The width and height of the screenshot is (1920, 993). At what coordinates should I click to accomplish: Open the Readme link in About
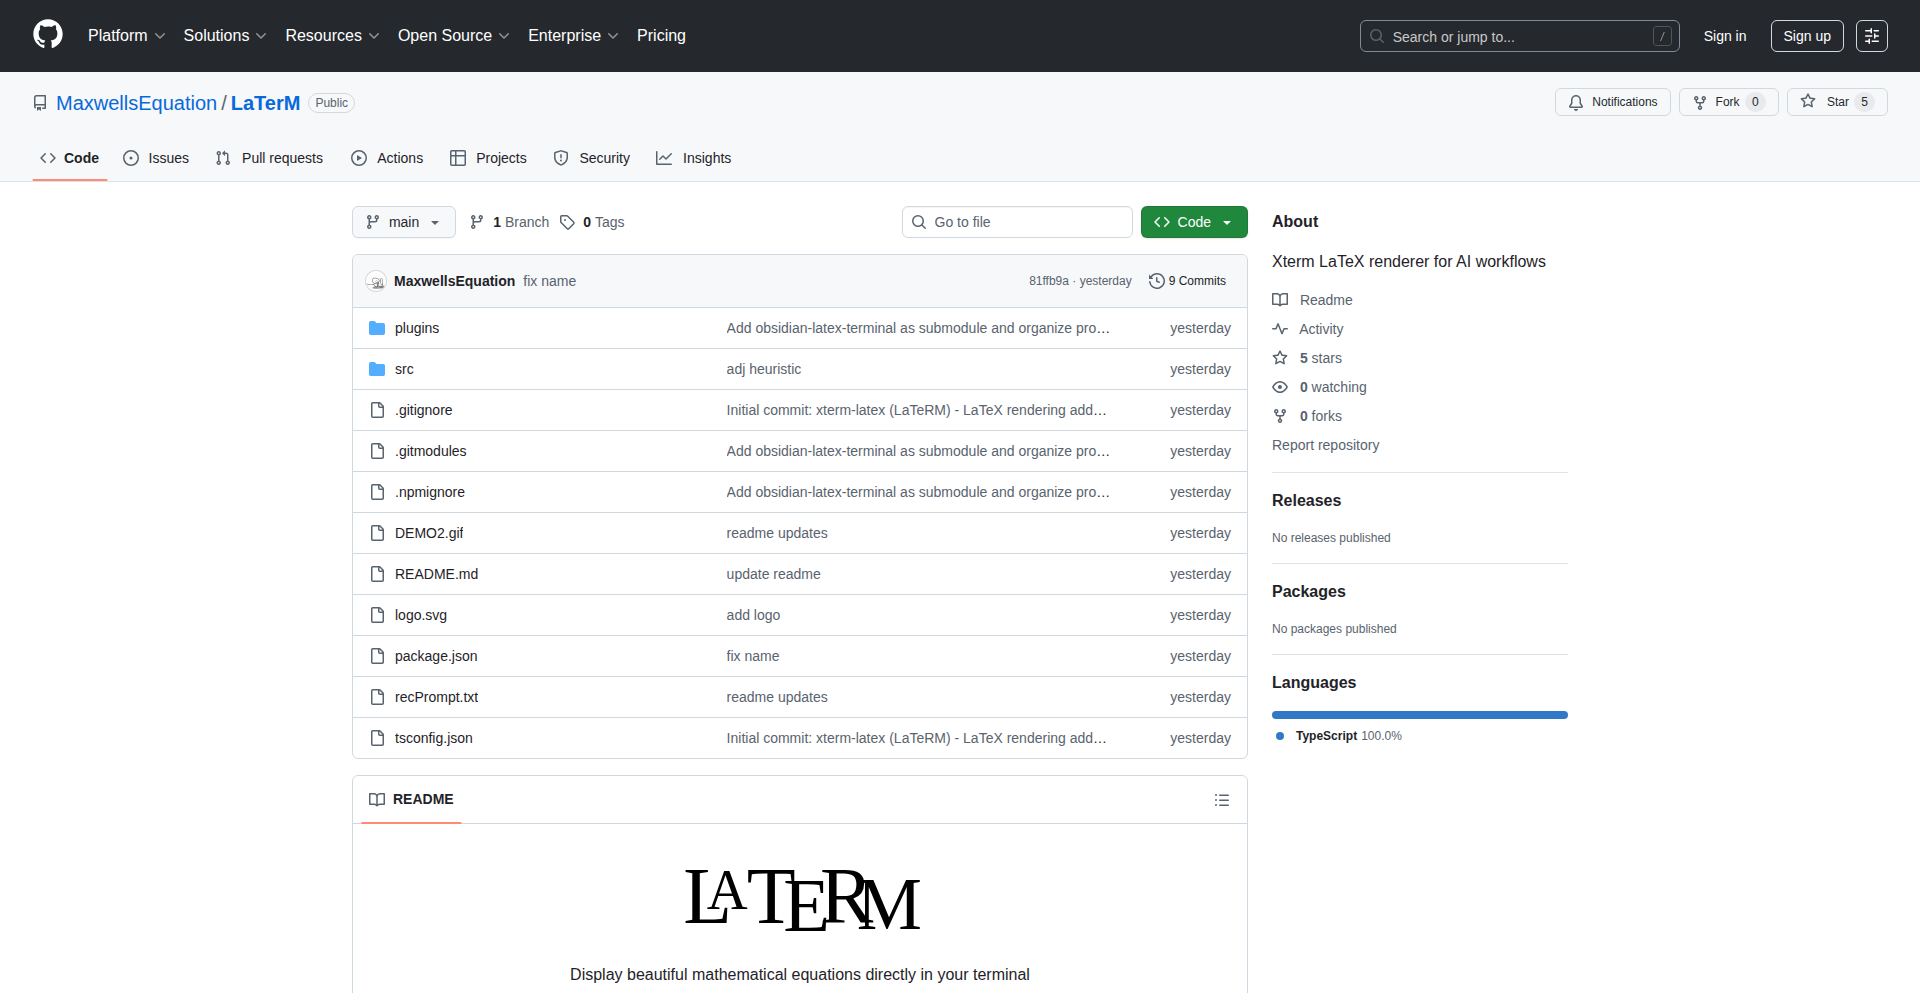click(1312, 300)
